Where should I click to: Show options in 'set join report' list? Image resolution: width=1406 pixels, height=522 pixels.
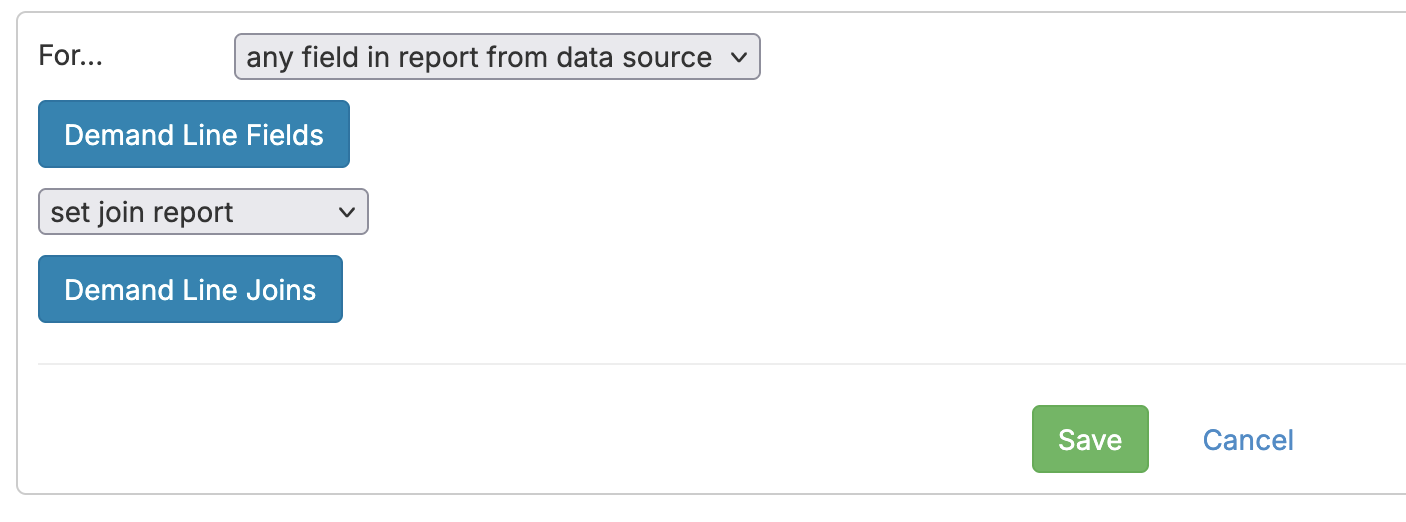[x=203, y=212]
